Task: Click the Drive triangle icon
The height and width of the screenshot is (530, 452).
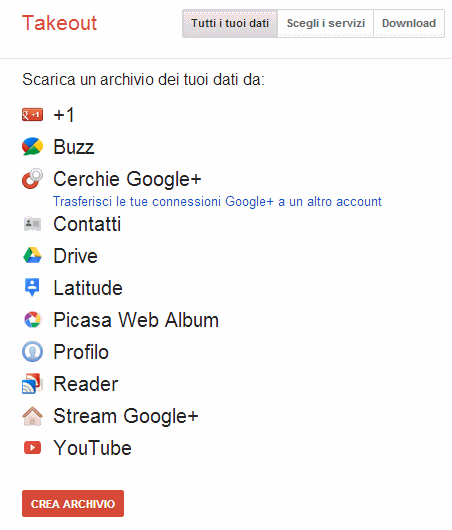Action: click(32, 256)
